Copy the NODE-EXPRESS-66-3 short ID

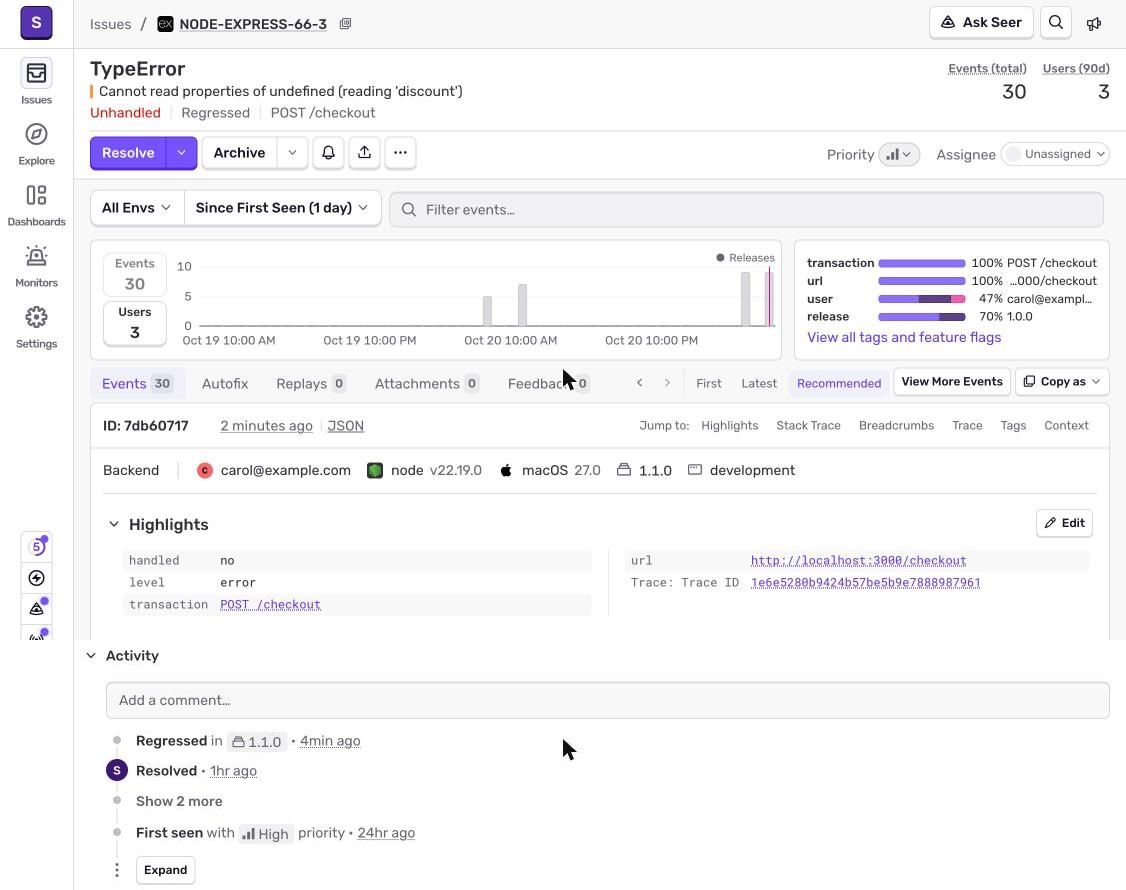pyautogui.click(x=345, y=24)
